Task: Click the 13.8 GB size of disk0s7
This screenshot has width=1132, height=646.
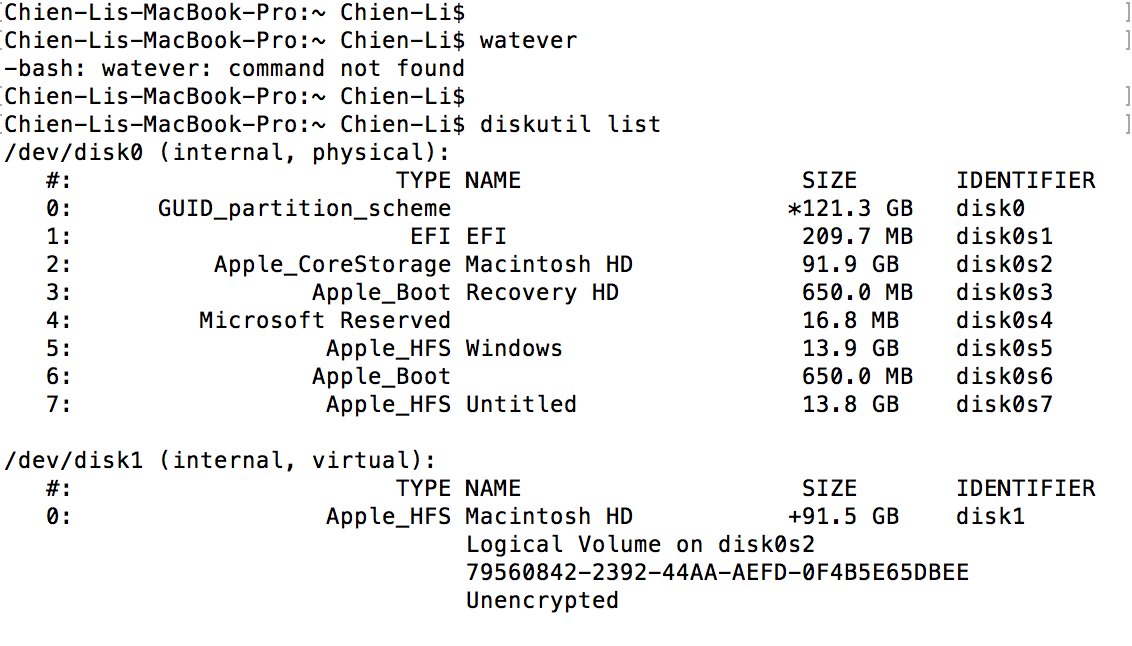Action: click(x=850, y=405)
